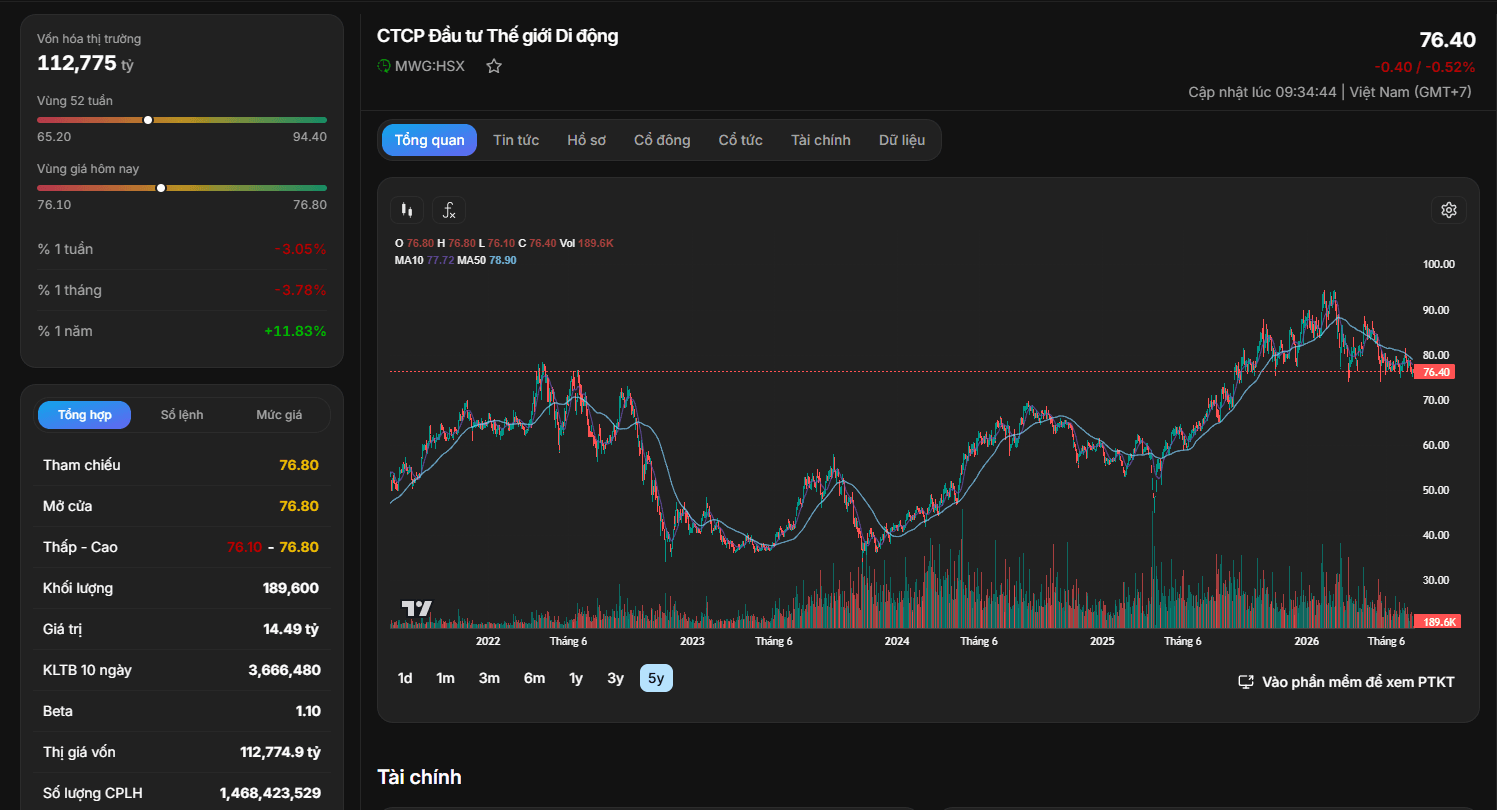Click the monitor icon beside PTKT link
The width and height of the screenshot is (1497, 810).
pyautogui.click(x=1246, y=682)
